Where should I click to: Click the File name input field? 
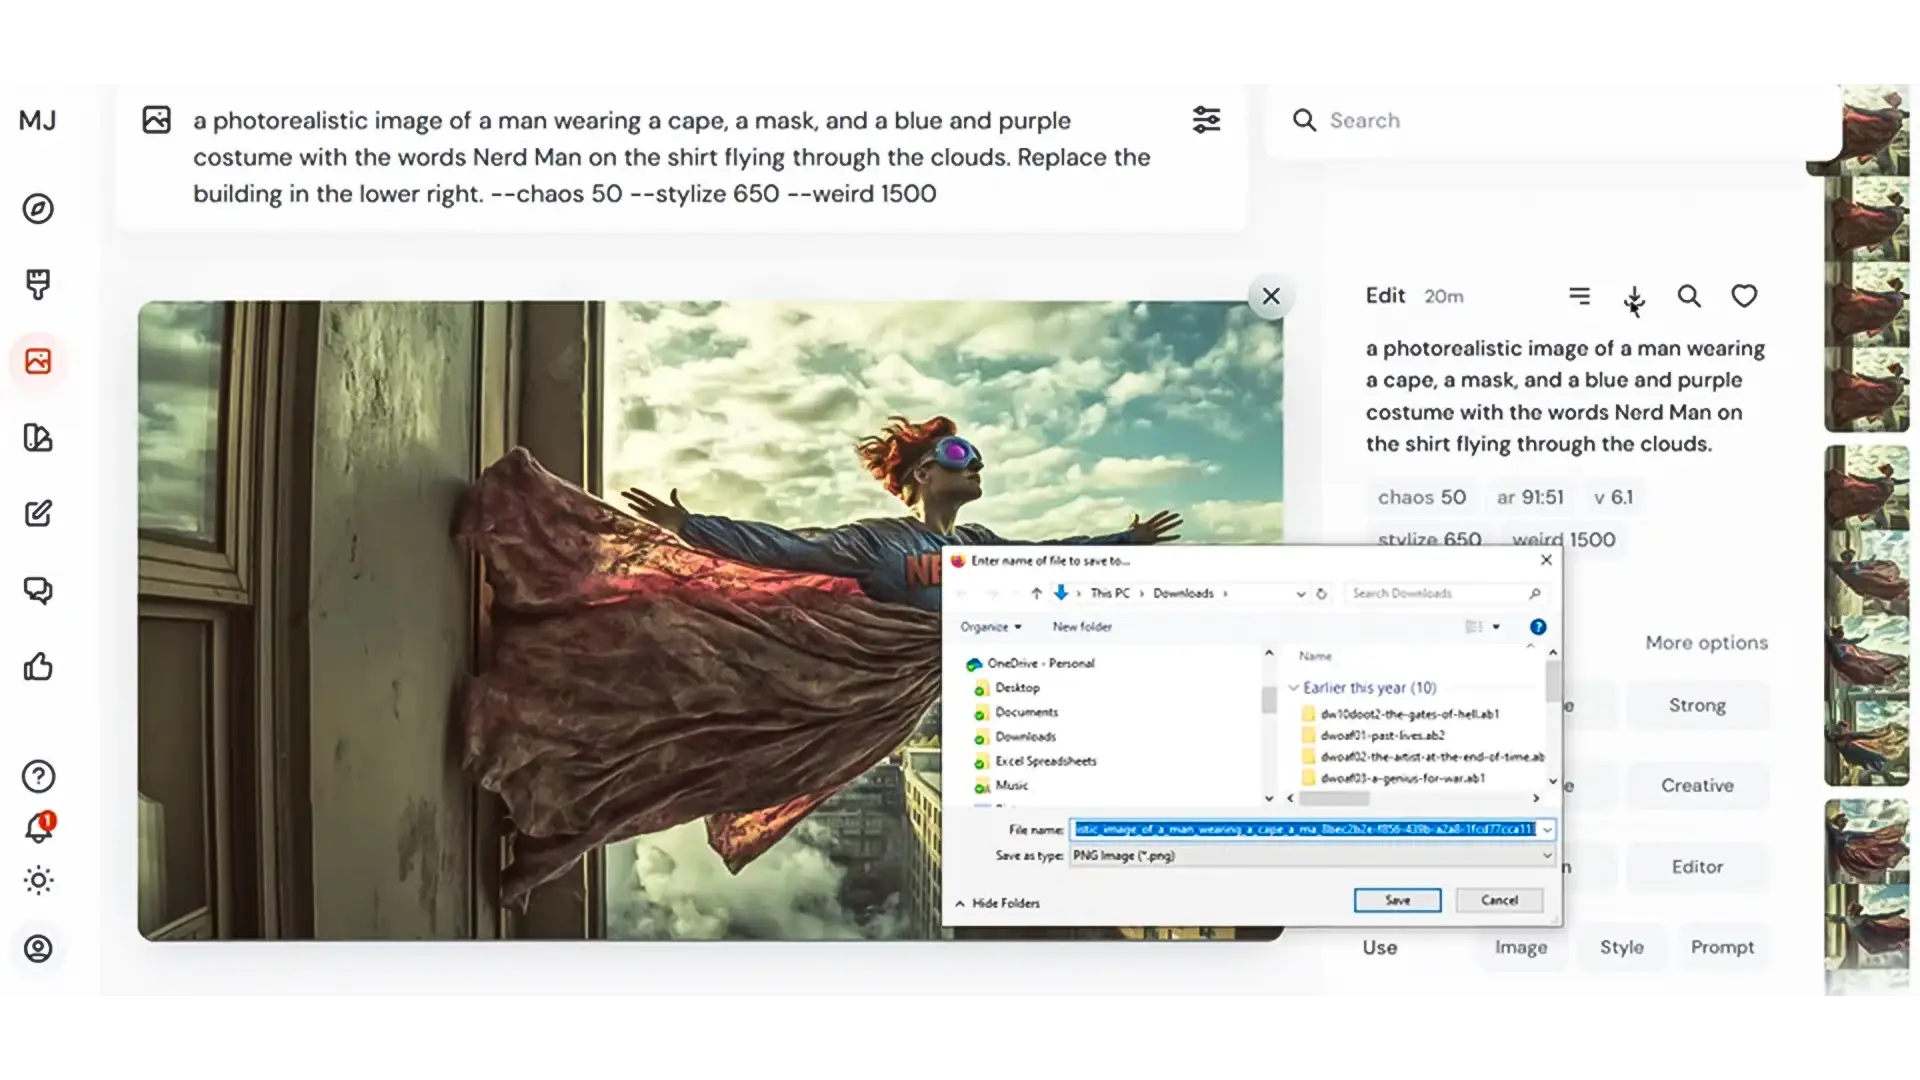tap(1304, 830)
